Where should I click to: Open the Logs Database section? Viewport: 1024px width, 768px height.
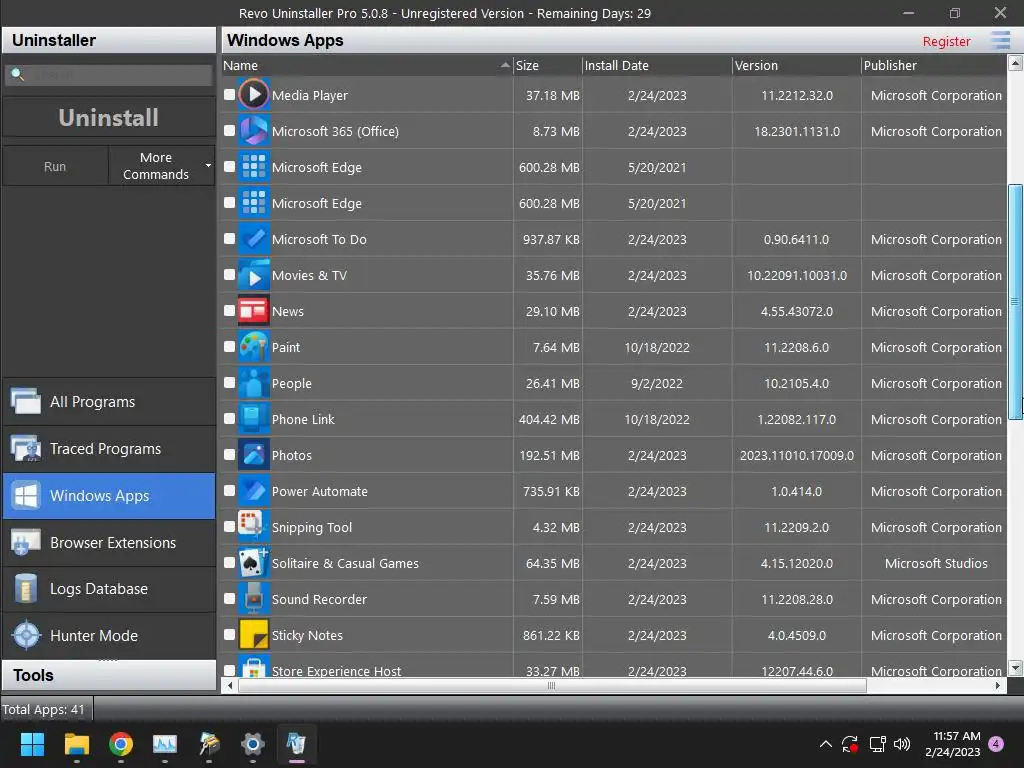click(x=109, y=589)
